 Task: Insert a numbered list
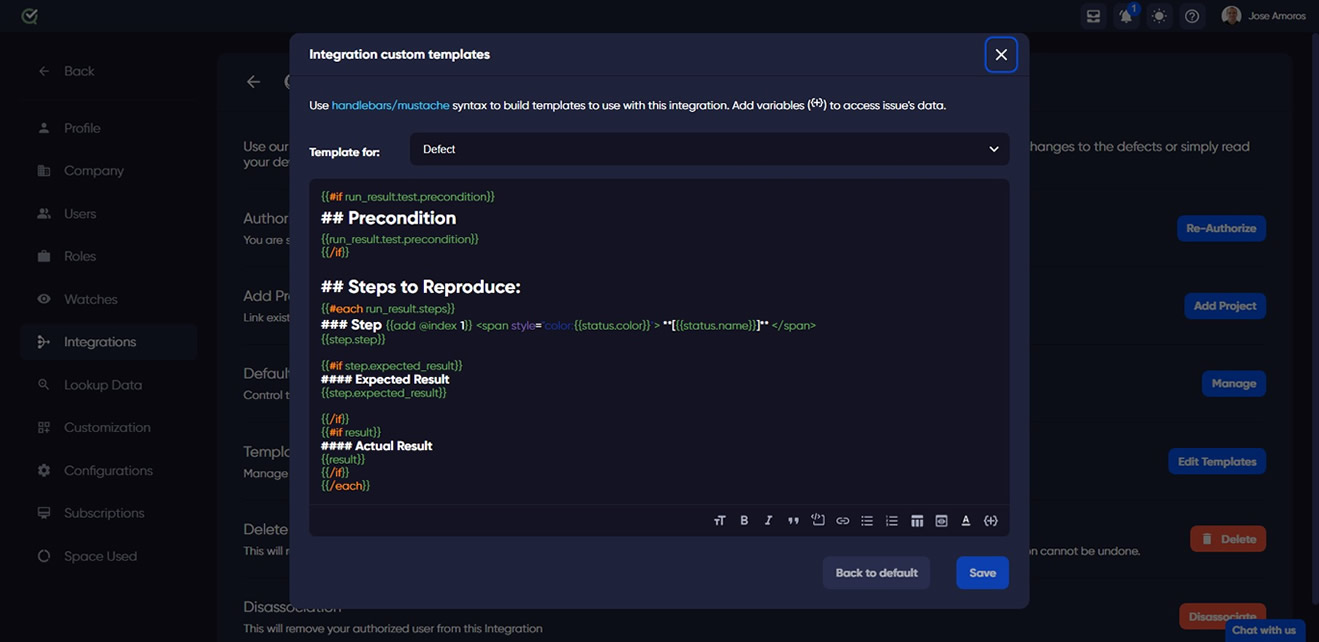click(x=892, y=521)
